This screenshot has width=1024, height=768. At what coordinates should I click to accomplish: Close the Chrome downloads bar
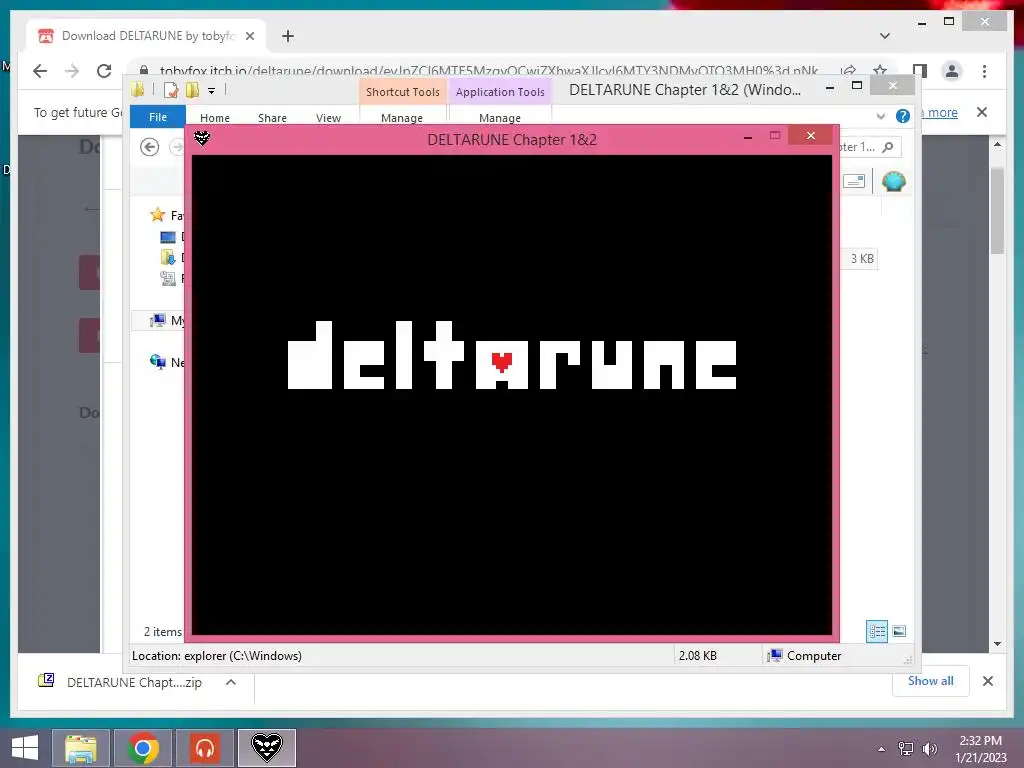point(988,681)
